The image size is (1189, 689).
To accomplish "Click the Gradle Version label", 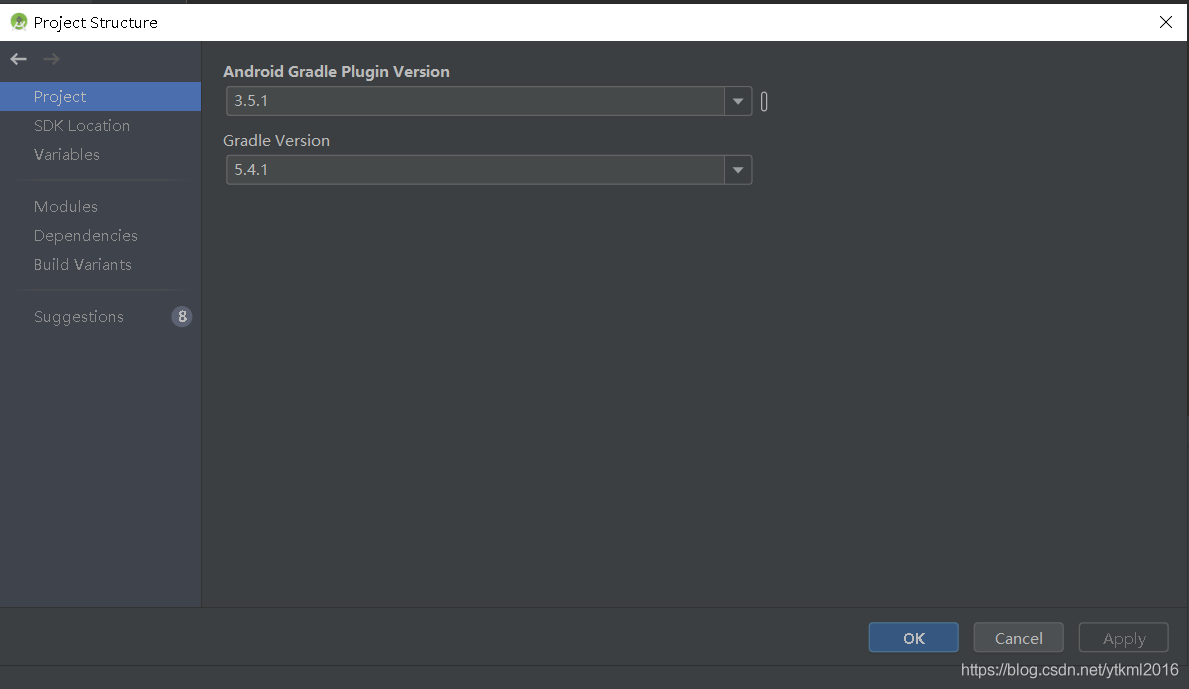I will point(276,140).
